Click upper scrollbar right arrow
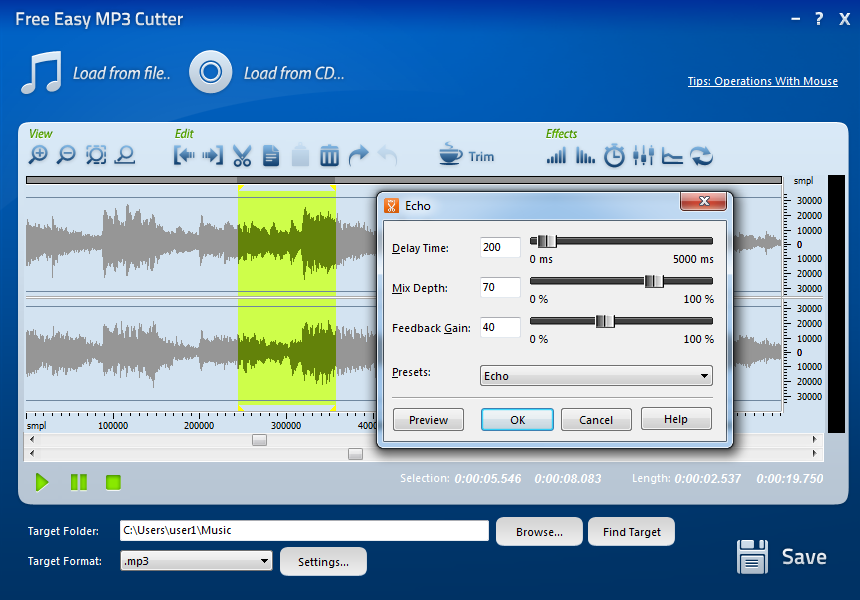Viewport: 860px width, 600px height. coord(814,439)
